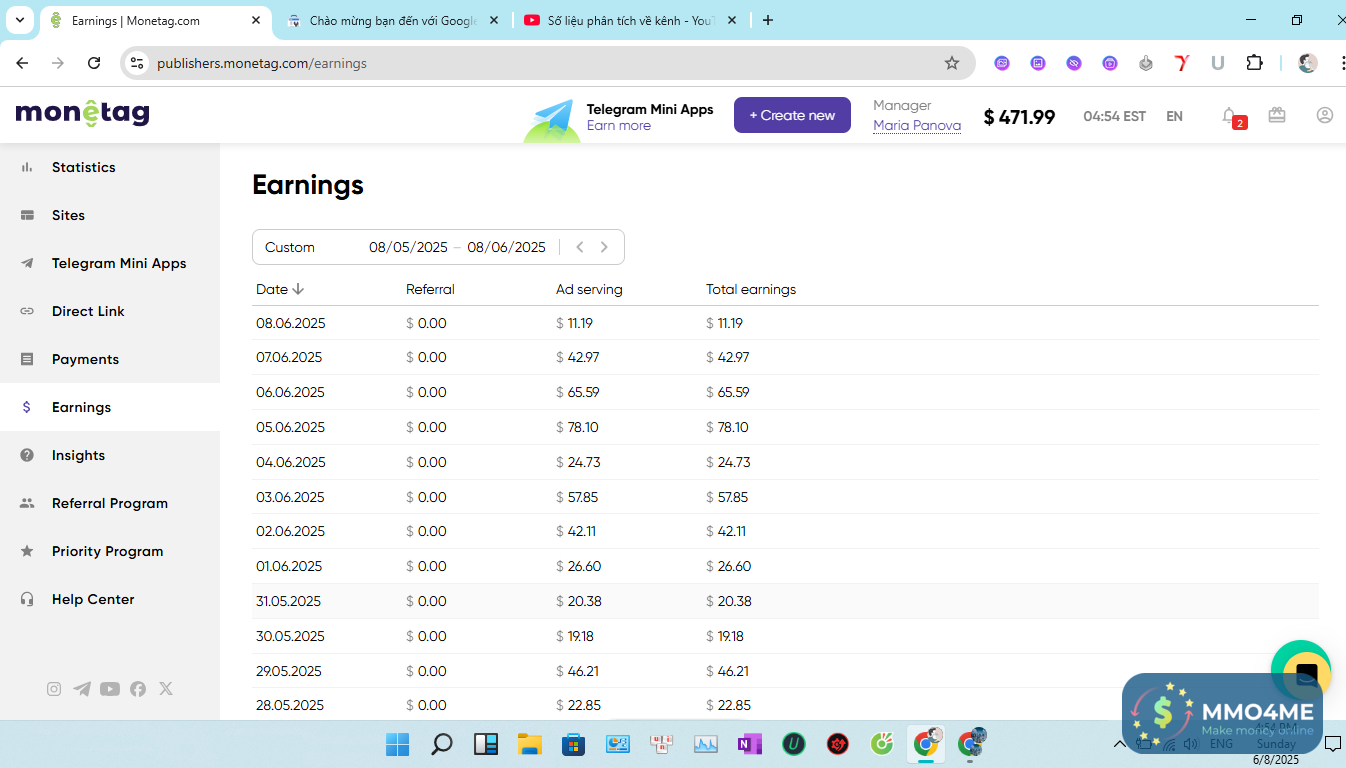Switch language via EN selector

click(1174, 116)
